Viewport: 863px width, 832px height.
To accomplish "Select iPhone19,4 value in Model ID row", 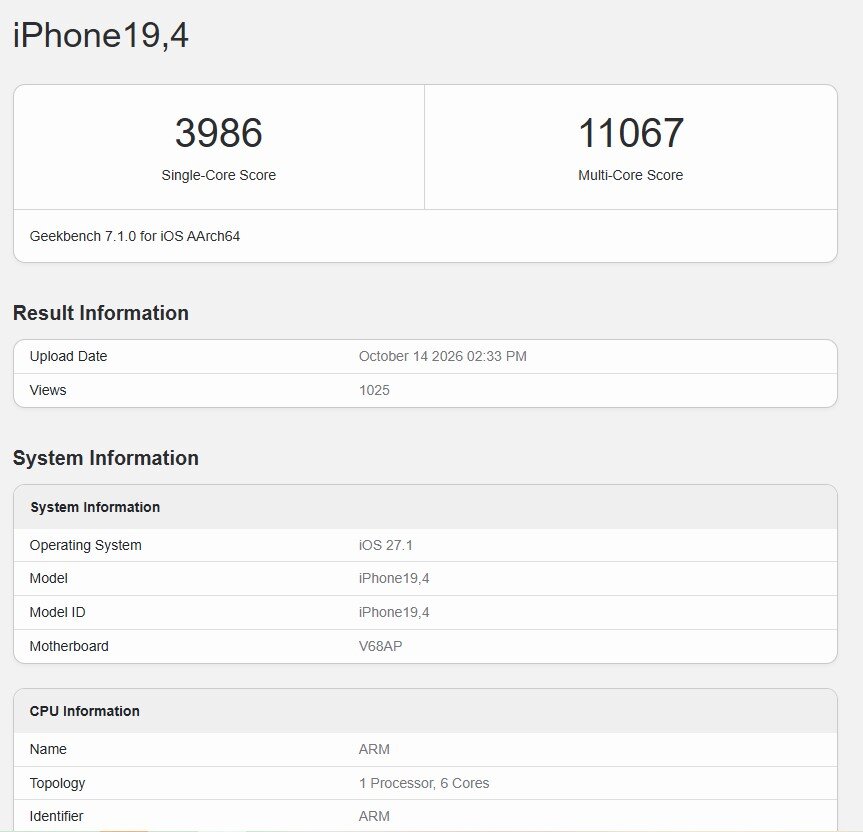I will [x=394, y=612].
